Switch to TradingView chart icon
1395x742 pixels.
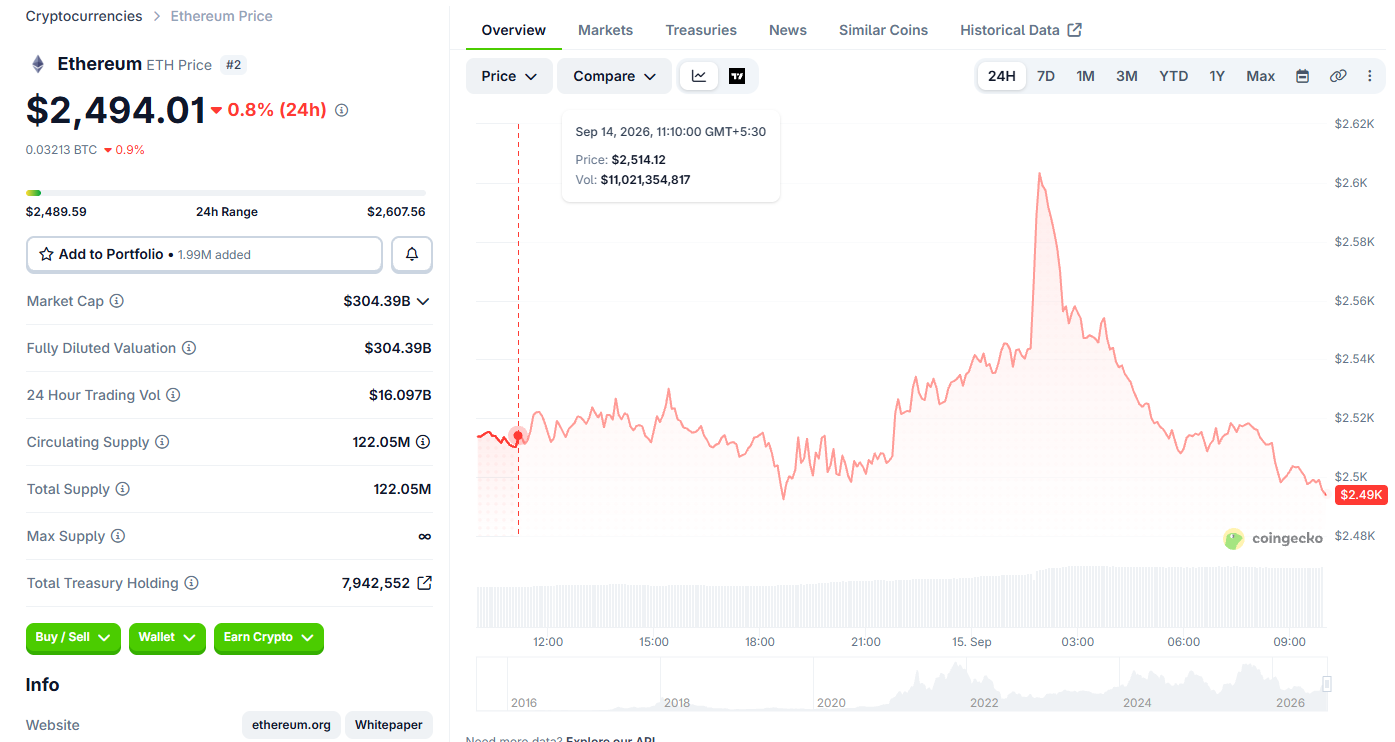point(737,76)
